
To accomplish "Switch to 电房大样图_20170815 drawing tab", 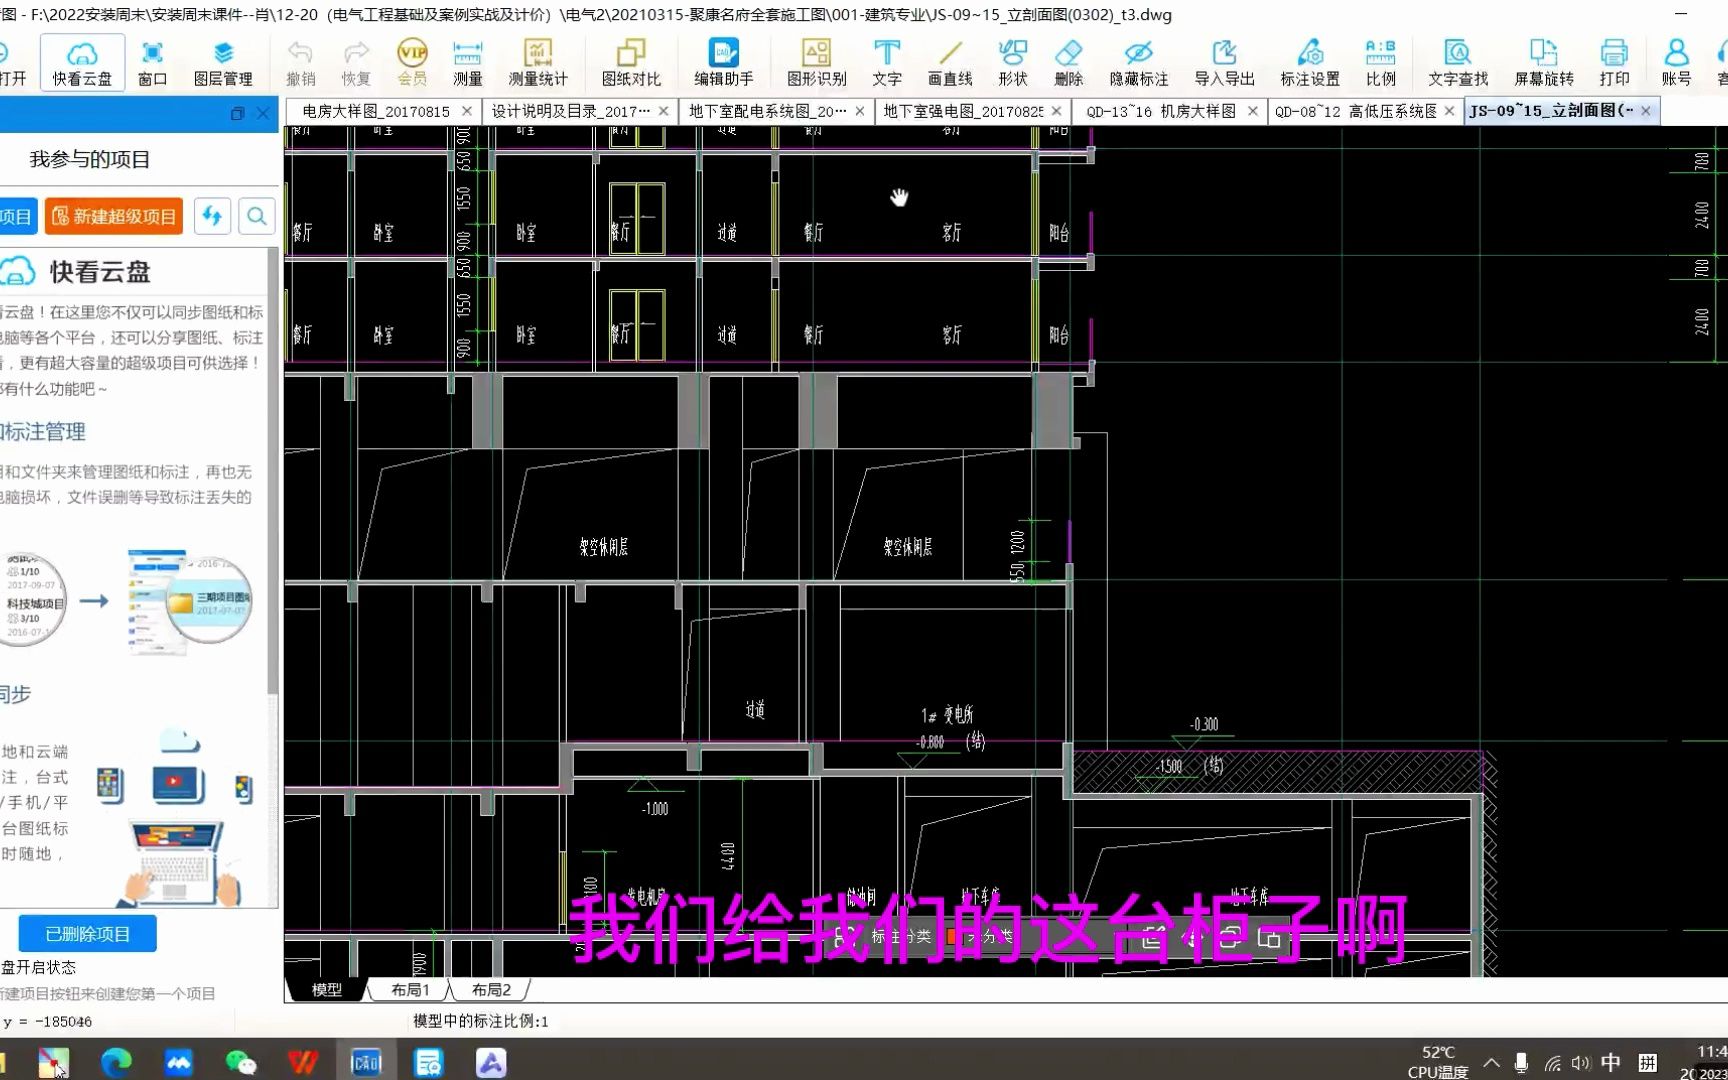I will point(376,111).
